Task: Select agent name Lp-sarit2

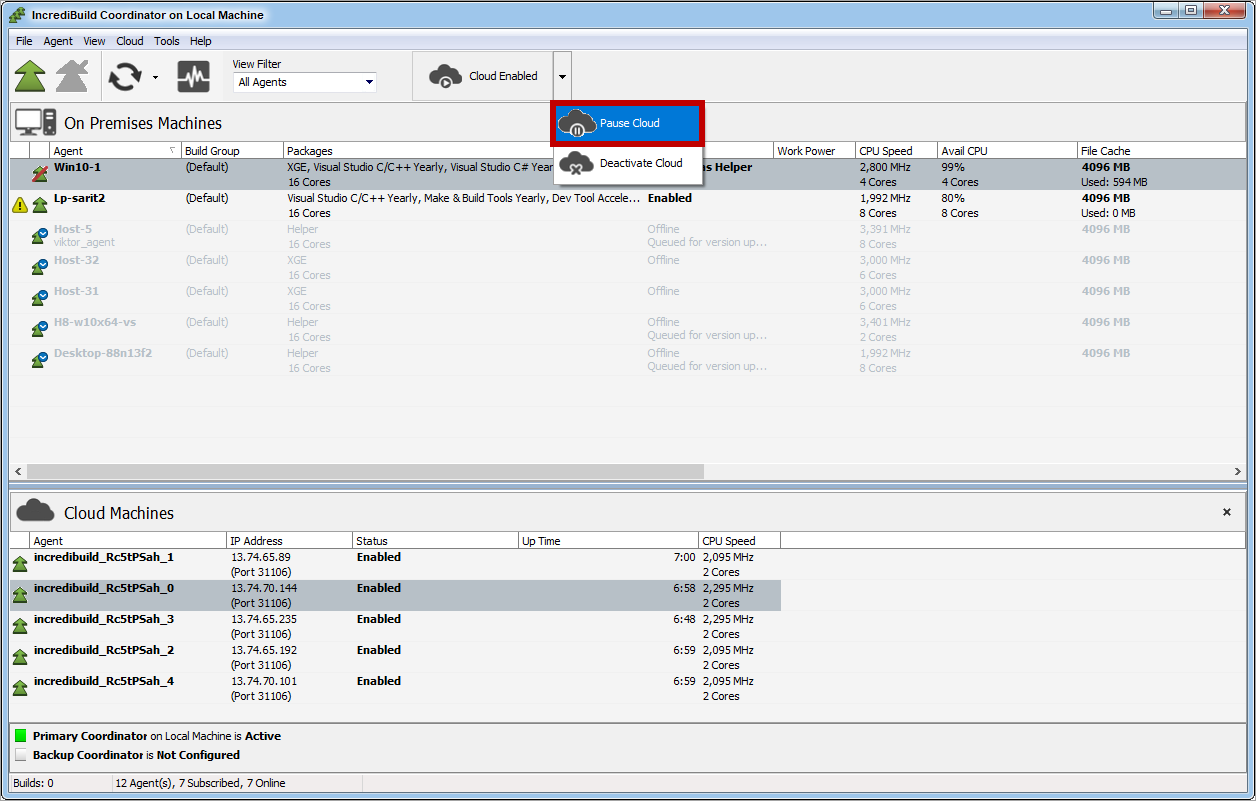Action: pos(80,198)
